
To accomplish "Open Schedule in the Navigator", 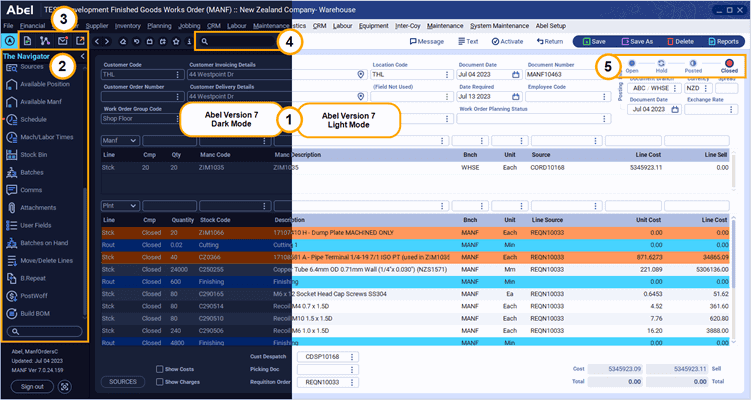I will [x=33, y=118].
